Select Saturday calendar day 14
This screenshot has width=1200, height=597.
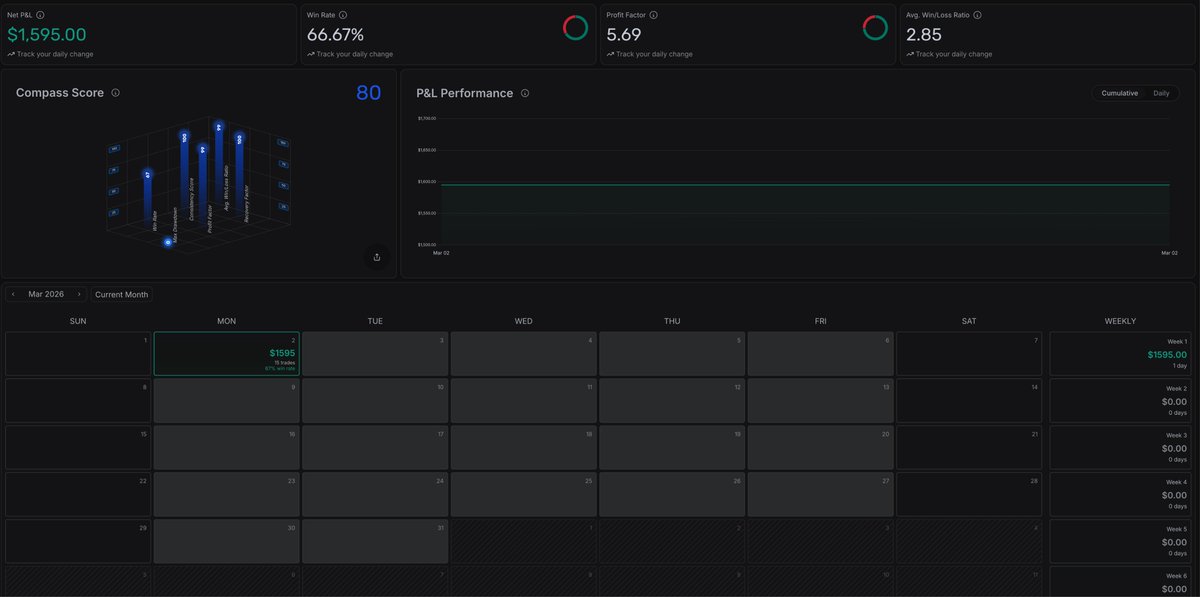coord(969,401)
